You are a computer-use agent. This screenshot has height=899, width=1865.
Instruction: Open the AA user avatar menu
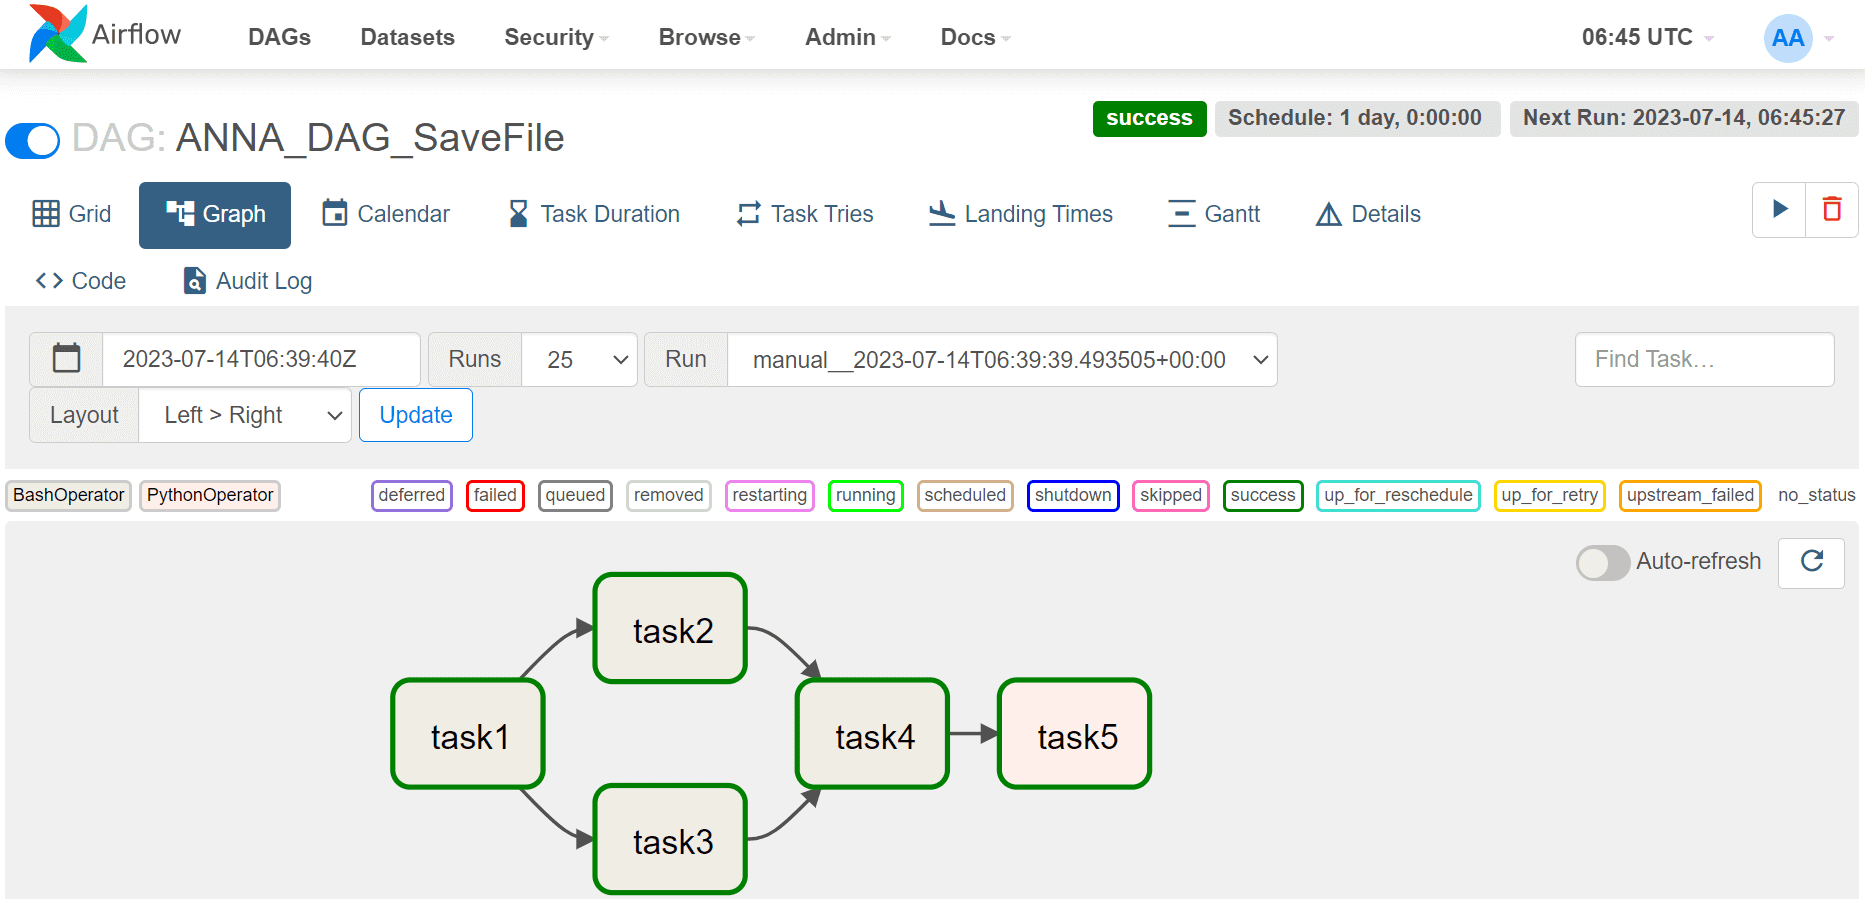1787,38
